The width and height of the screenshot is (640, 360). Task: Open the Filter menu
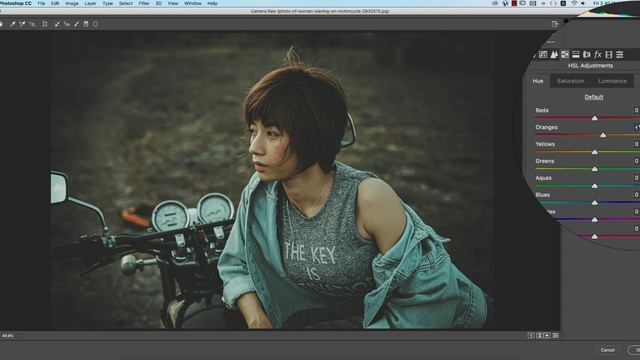pyautogui.click(x=144, y=3)
